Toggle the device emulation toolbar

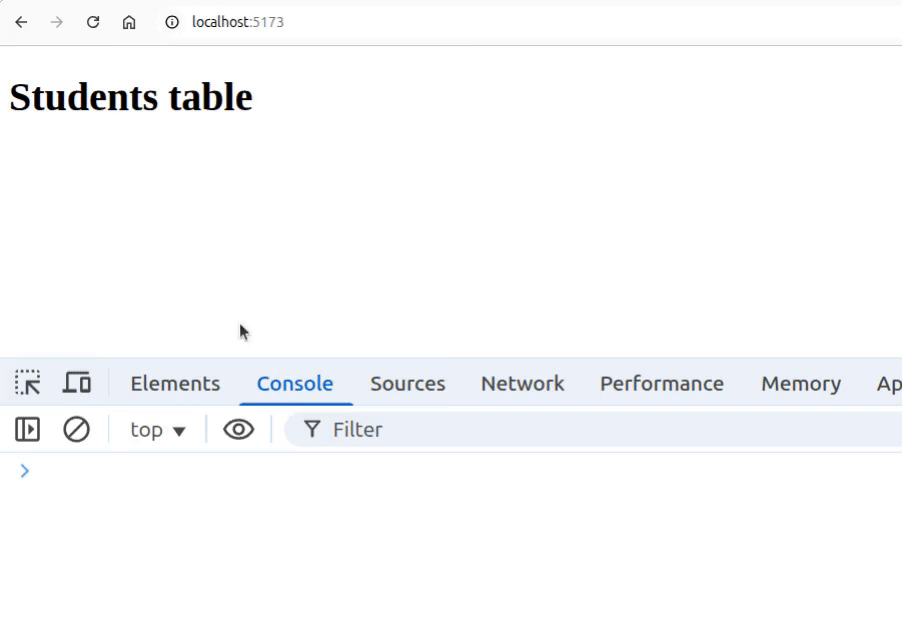click(78, 383)
